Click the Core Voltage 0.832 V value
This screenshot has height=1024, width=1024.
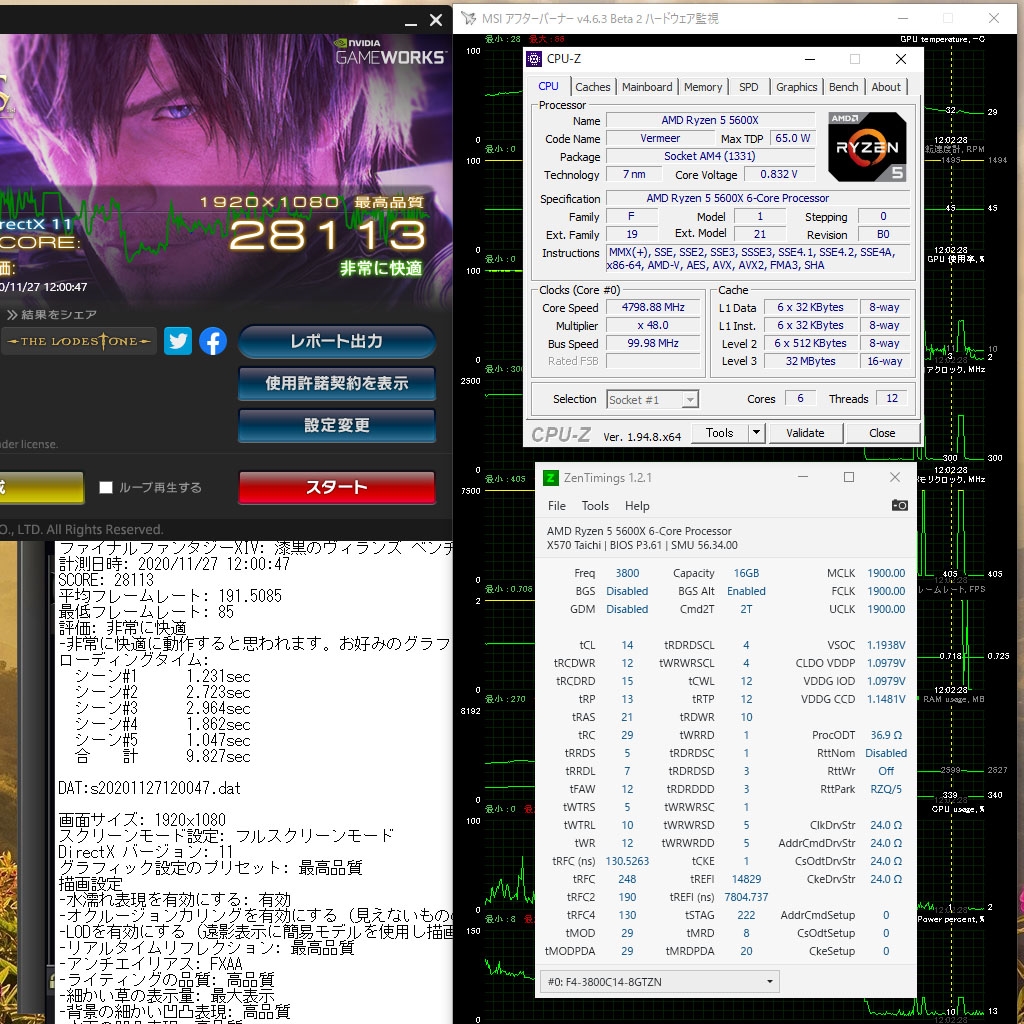778,174
